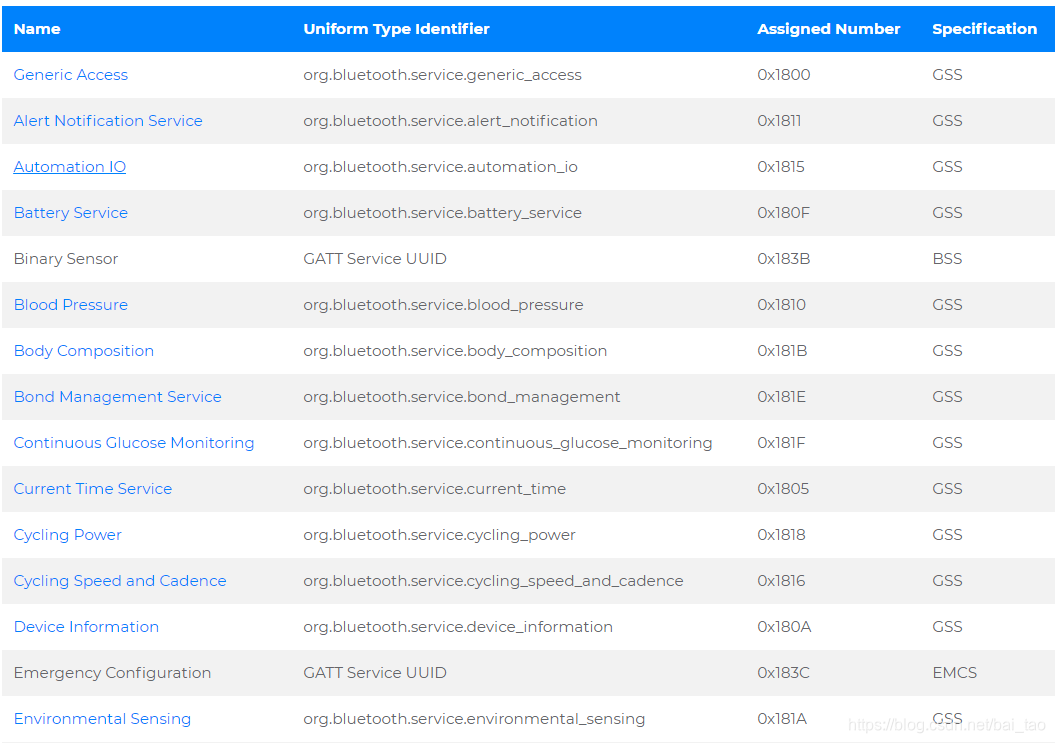The image size is (1055, 743).
Task: Select the Emergency Configuration name cell
Action: pos(112,673)
